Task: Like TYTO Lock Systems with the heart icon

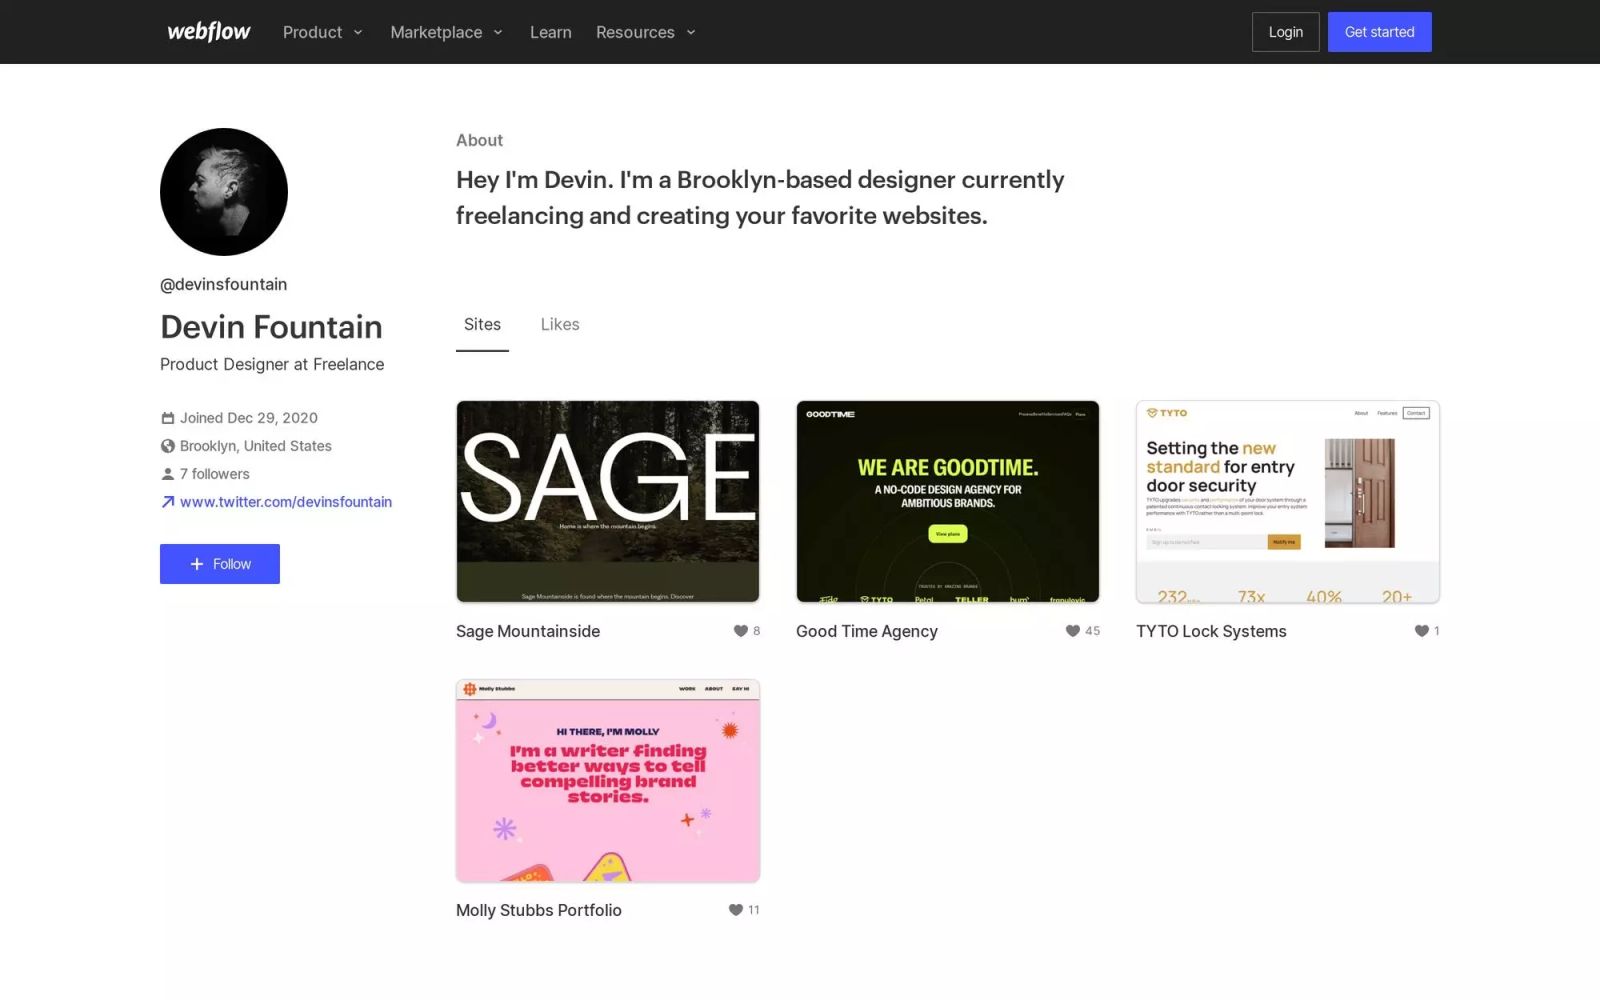Action: tap(1421, 631)
